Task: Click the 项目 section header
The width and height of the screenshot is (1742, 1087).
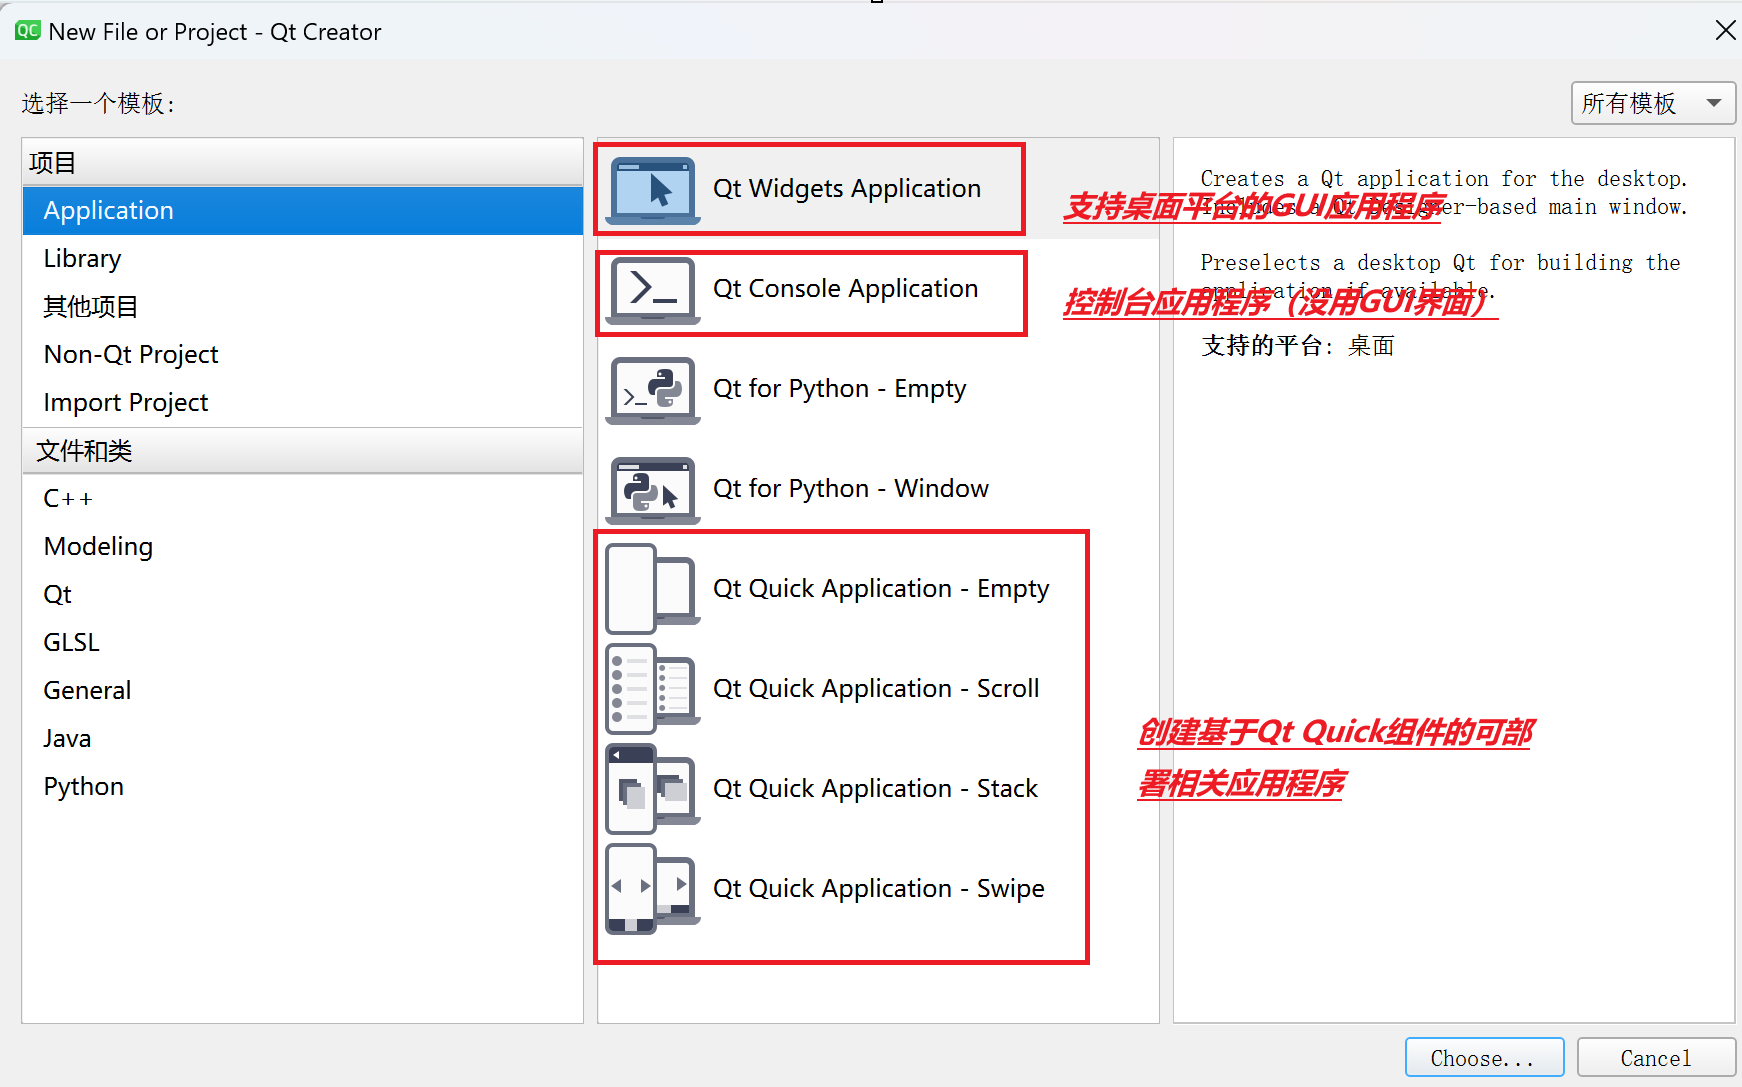Action: (x=302, y=162)
